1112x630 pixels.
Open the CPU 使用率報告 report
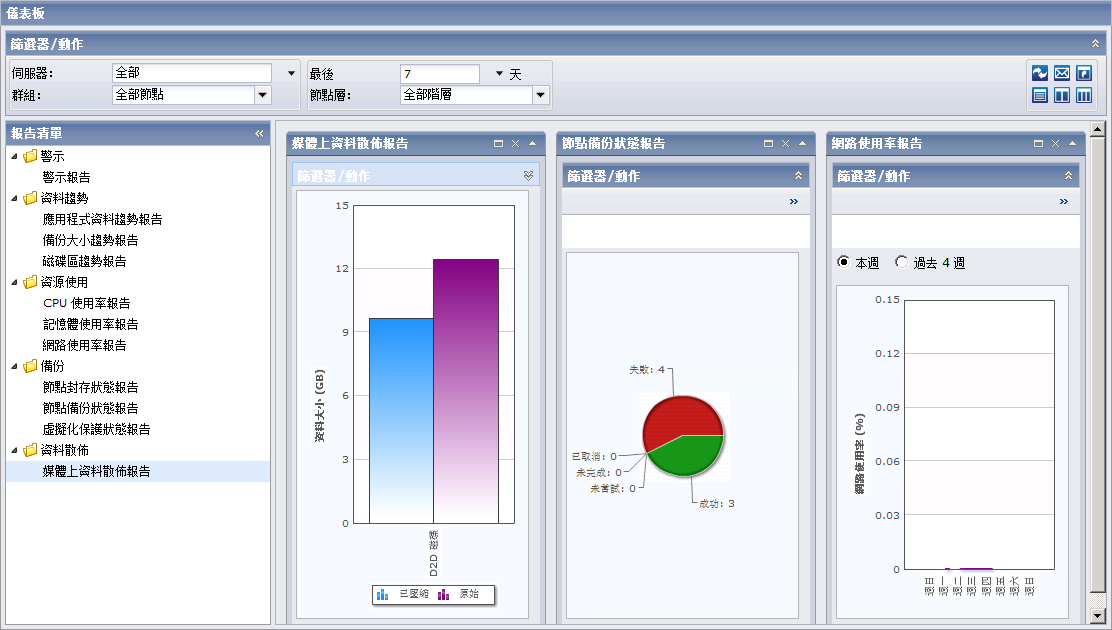click(x=87, y=303)
